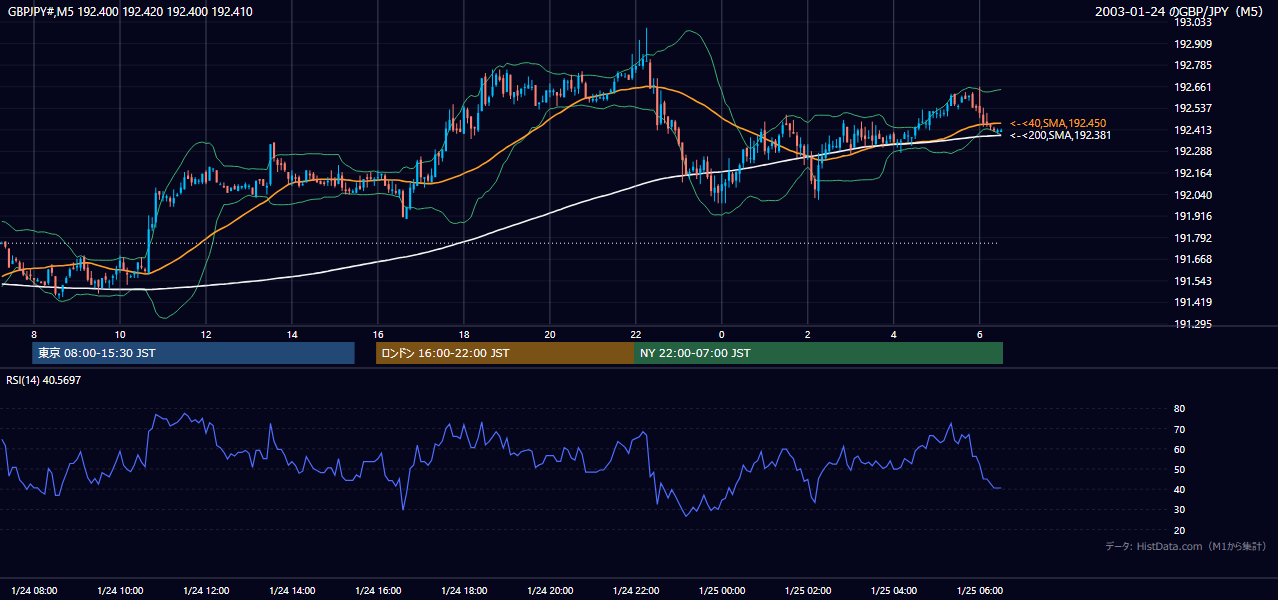Screen dimensions: 1278x600
Task: Click the 1/25 02:00 time label
Action: (808, 590)
